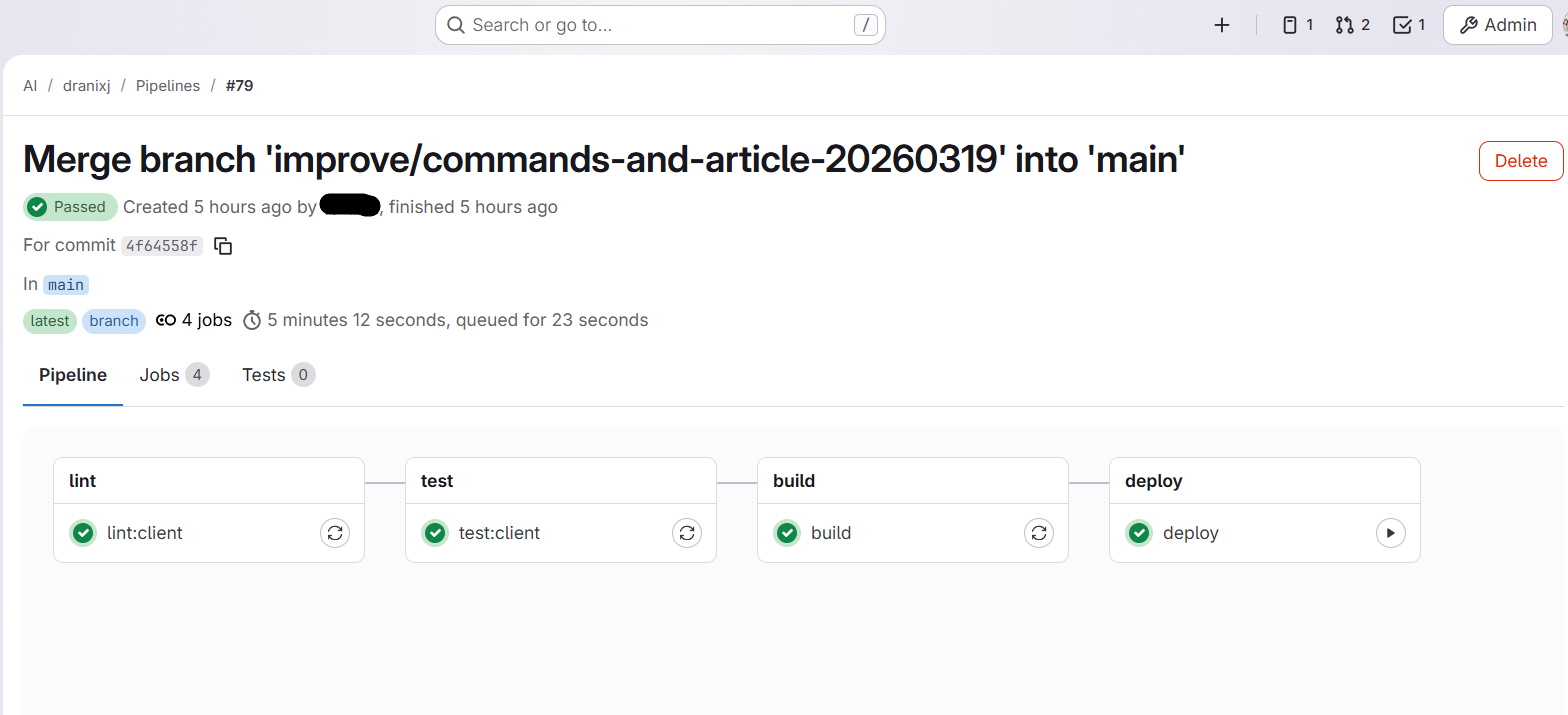
Task: Retry the lint:client job
Action: coord(335,533)
